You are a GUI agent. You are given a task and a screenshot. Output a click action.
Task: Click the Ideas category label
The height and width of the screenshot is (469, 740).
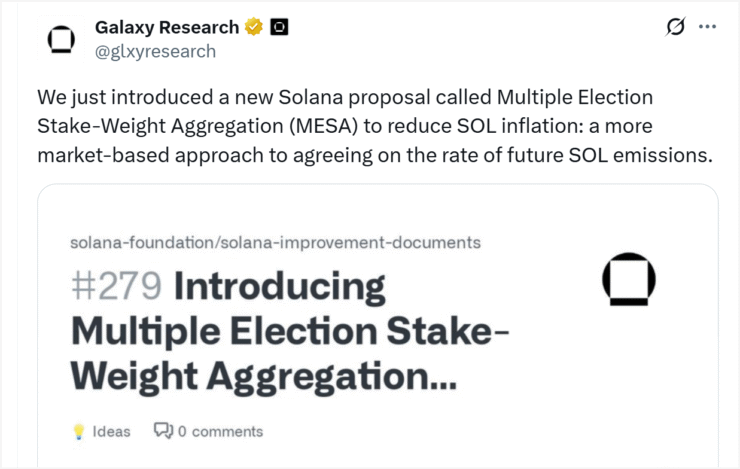111,431
